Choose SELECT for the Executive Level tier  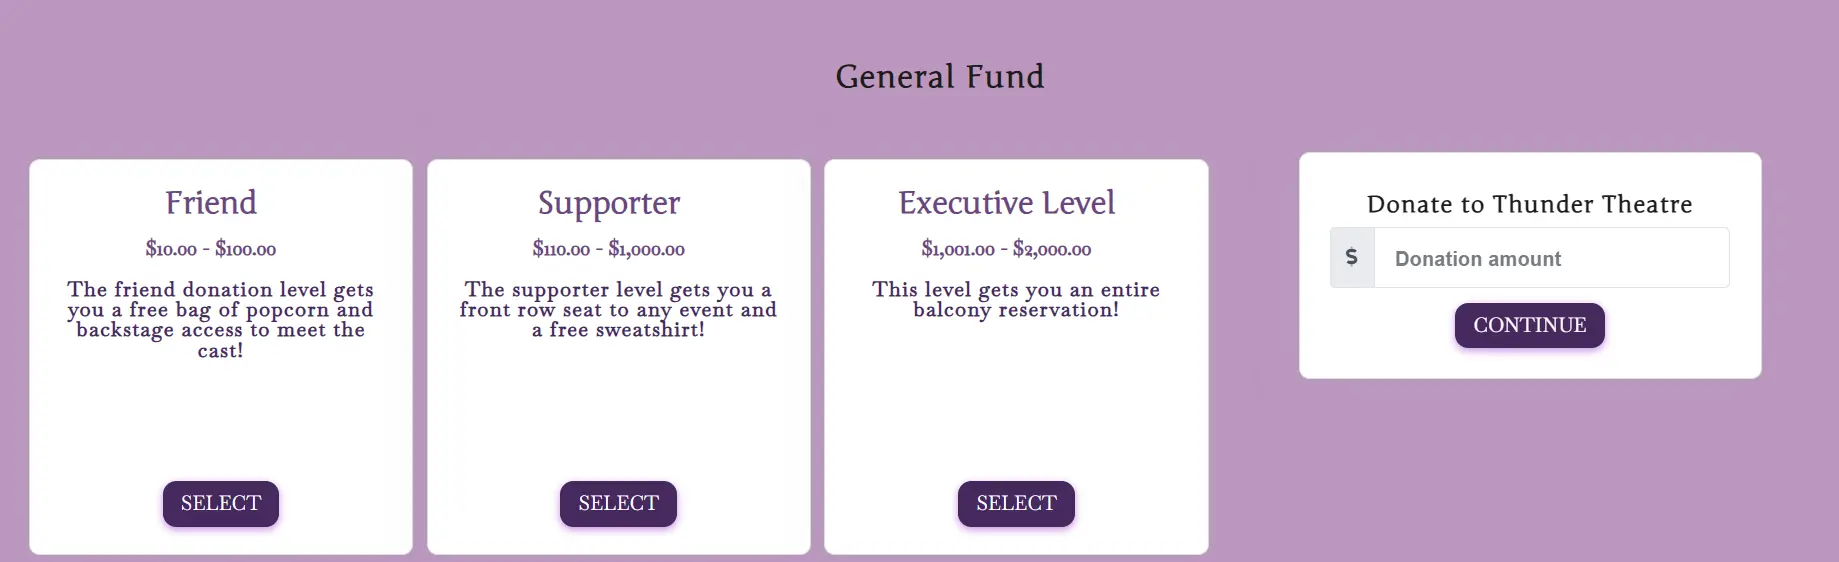[x=1016, y=504]
